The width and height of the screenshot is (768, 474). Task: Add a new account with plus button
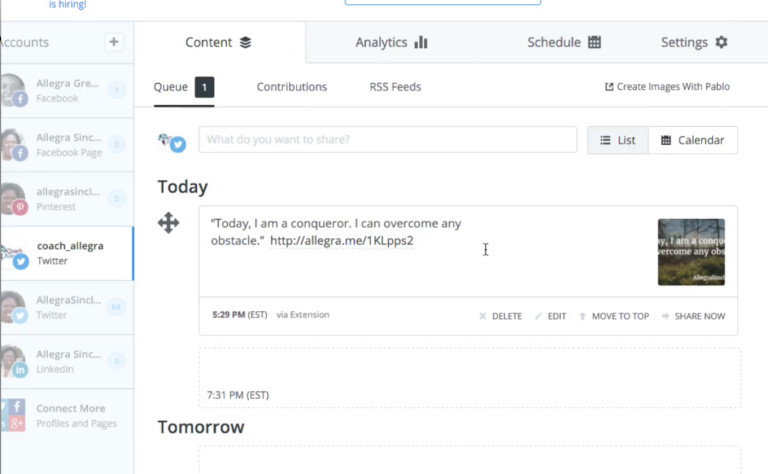114,42
